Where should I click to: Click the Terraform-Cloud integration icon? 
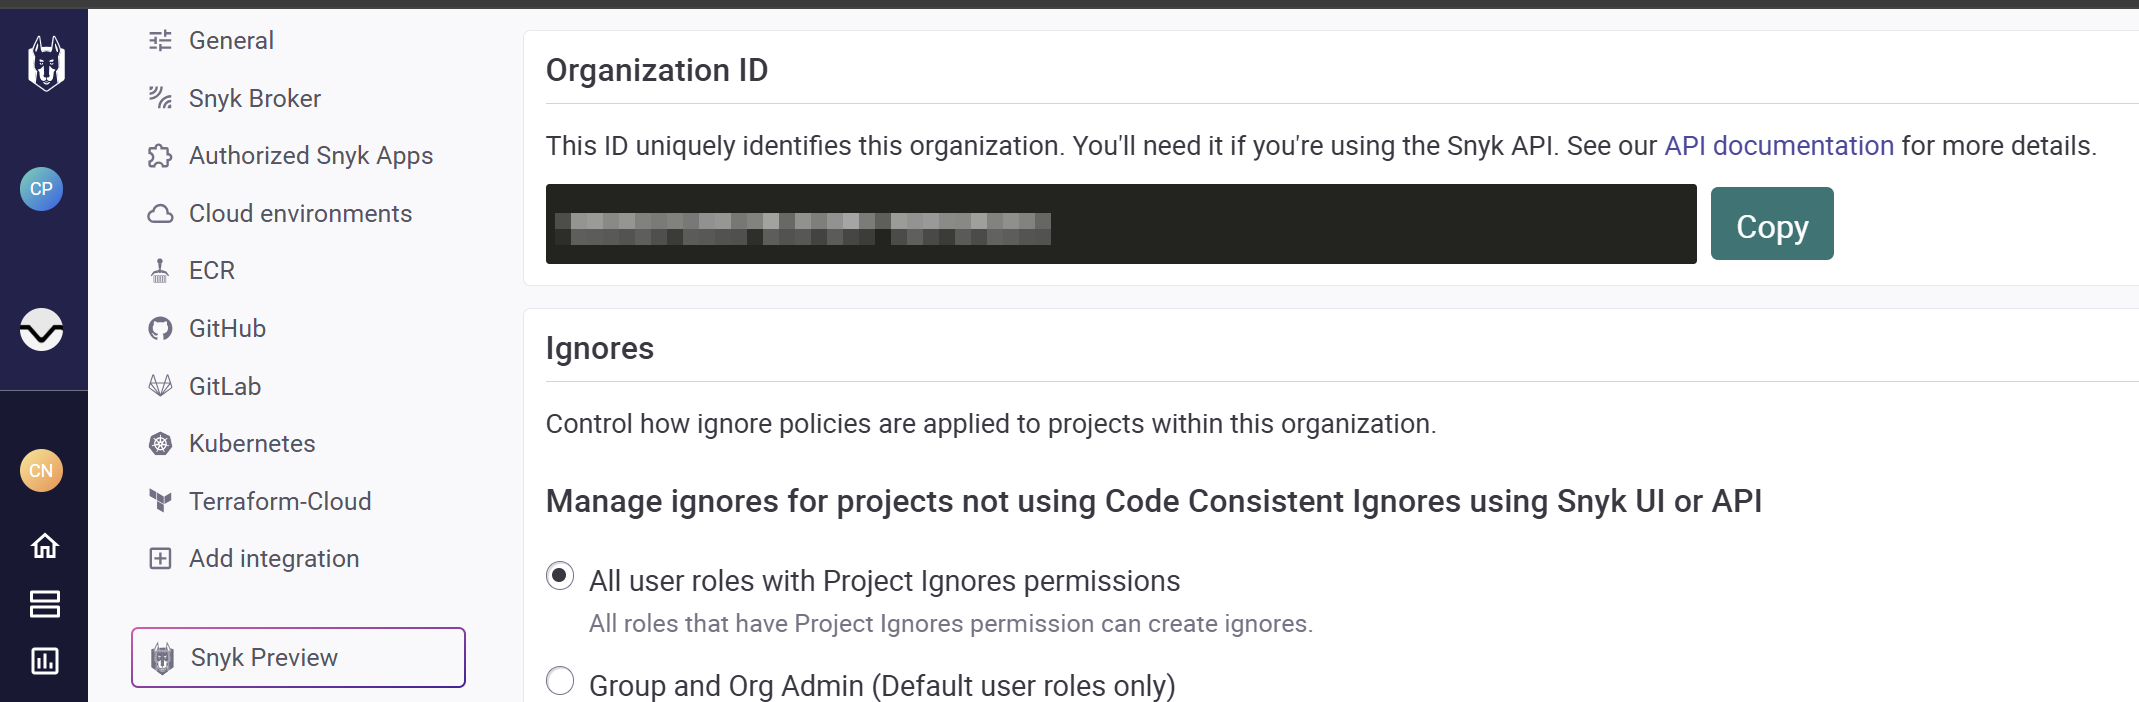click(x=160, y=501)
